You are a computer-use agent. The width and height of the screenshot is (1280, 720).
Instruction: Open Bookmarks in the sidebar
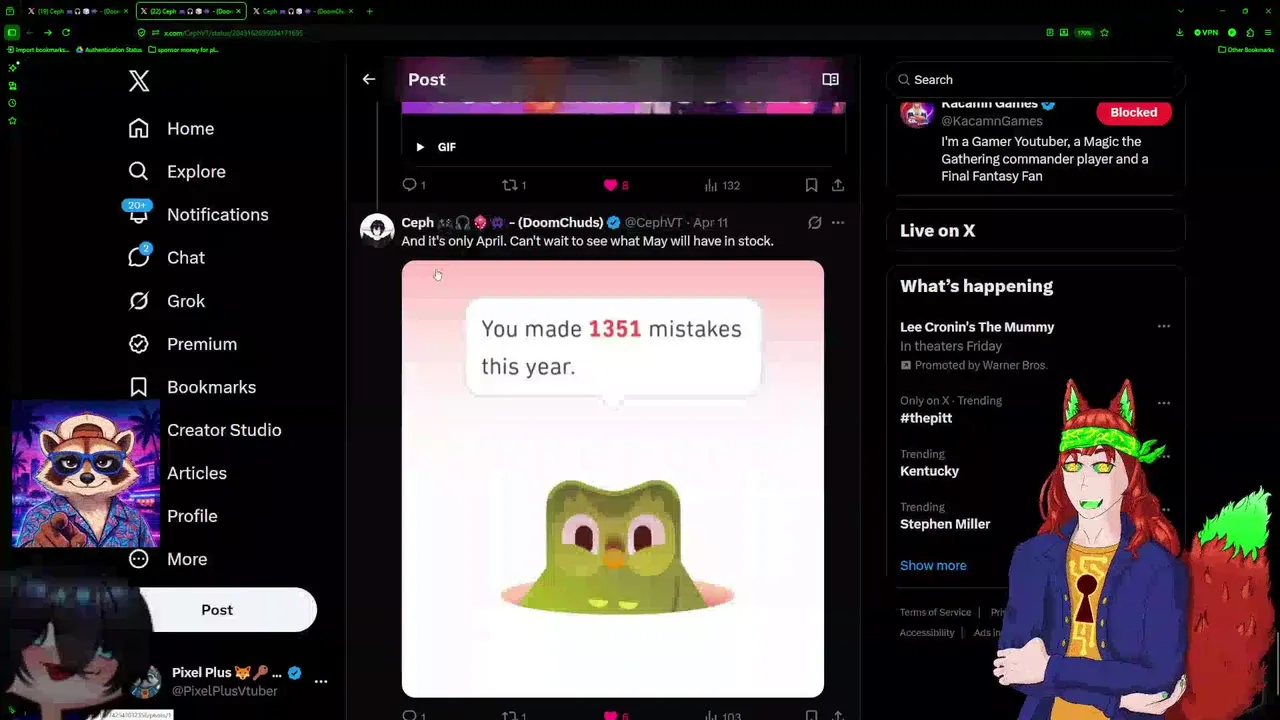pos(192,386)
